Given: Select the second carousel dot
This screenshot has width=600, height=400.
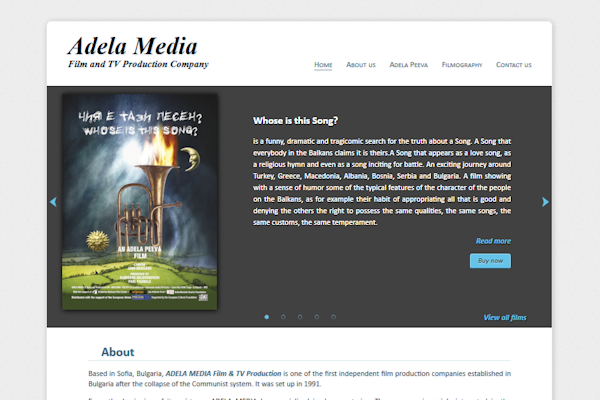Looking at the screenshot, I should point(283,317).
